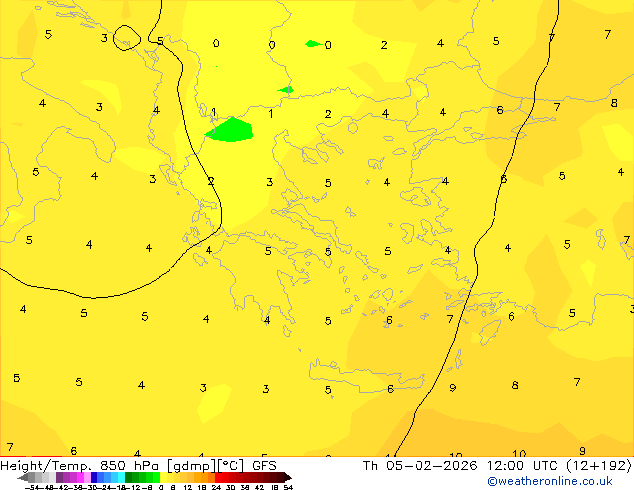634x490 pixels.
Task: Click the (12+192) forecast hour text
Action: pyautogui.click(x=603, y=465)
